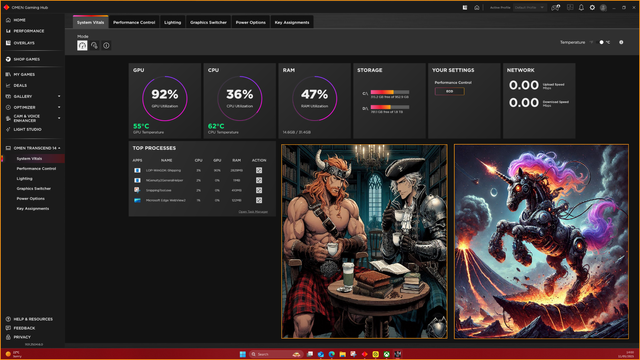The width and height of the screenshot is (640, 360).
Task: Select Lighting in the sidebar list
Action: [x=24, y=179]
